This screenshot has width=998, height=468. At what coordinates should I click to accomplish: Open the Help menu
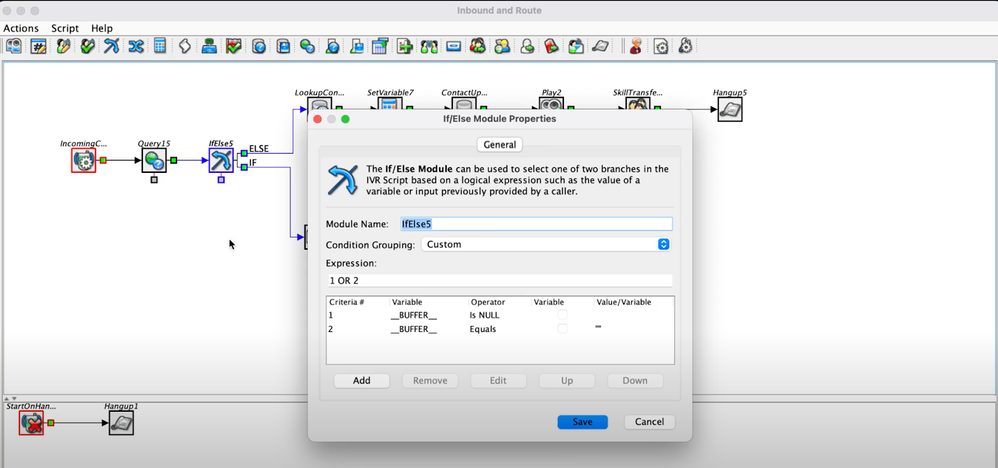(x=102, y=28)
